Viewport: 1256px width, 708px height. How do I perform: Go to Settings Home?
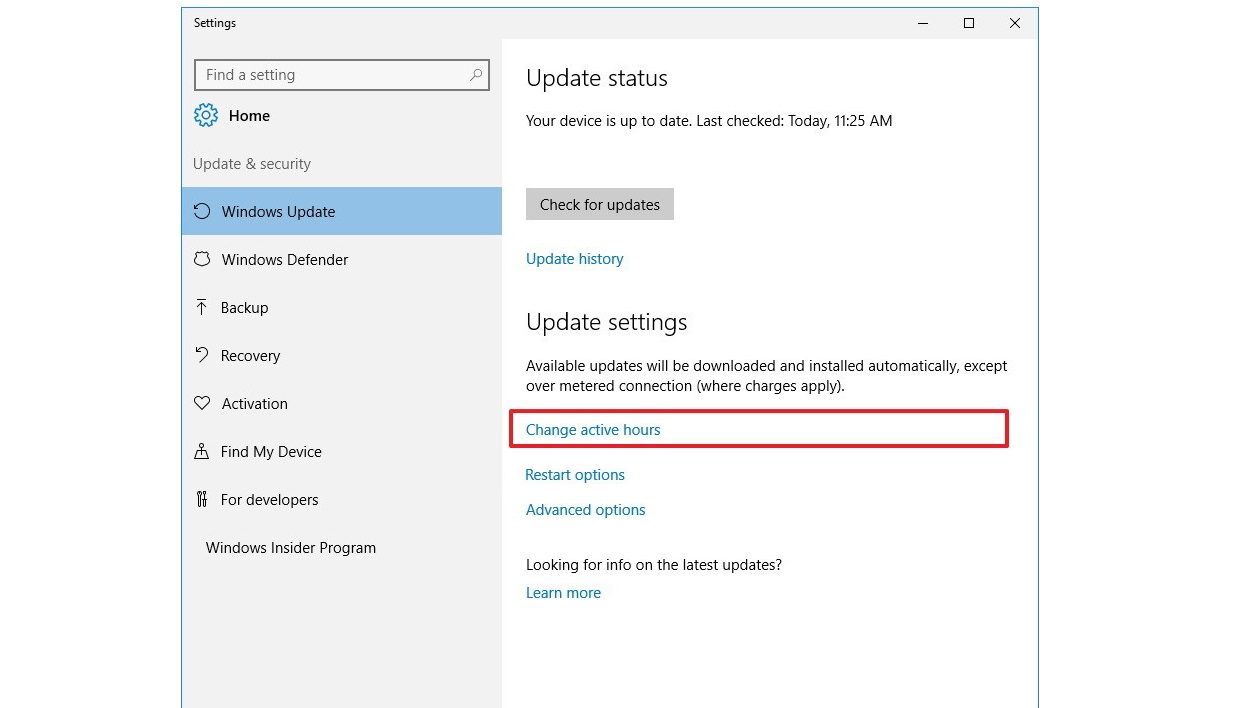[232, 115]
